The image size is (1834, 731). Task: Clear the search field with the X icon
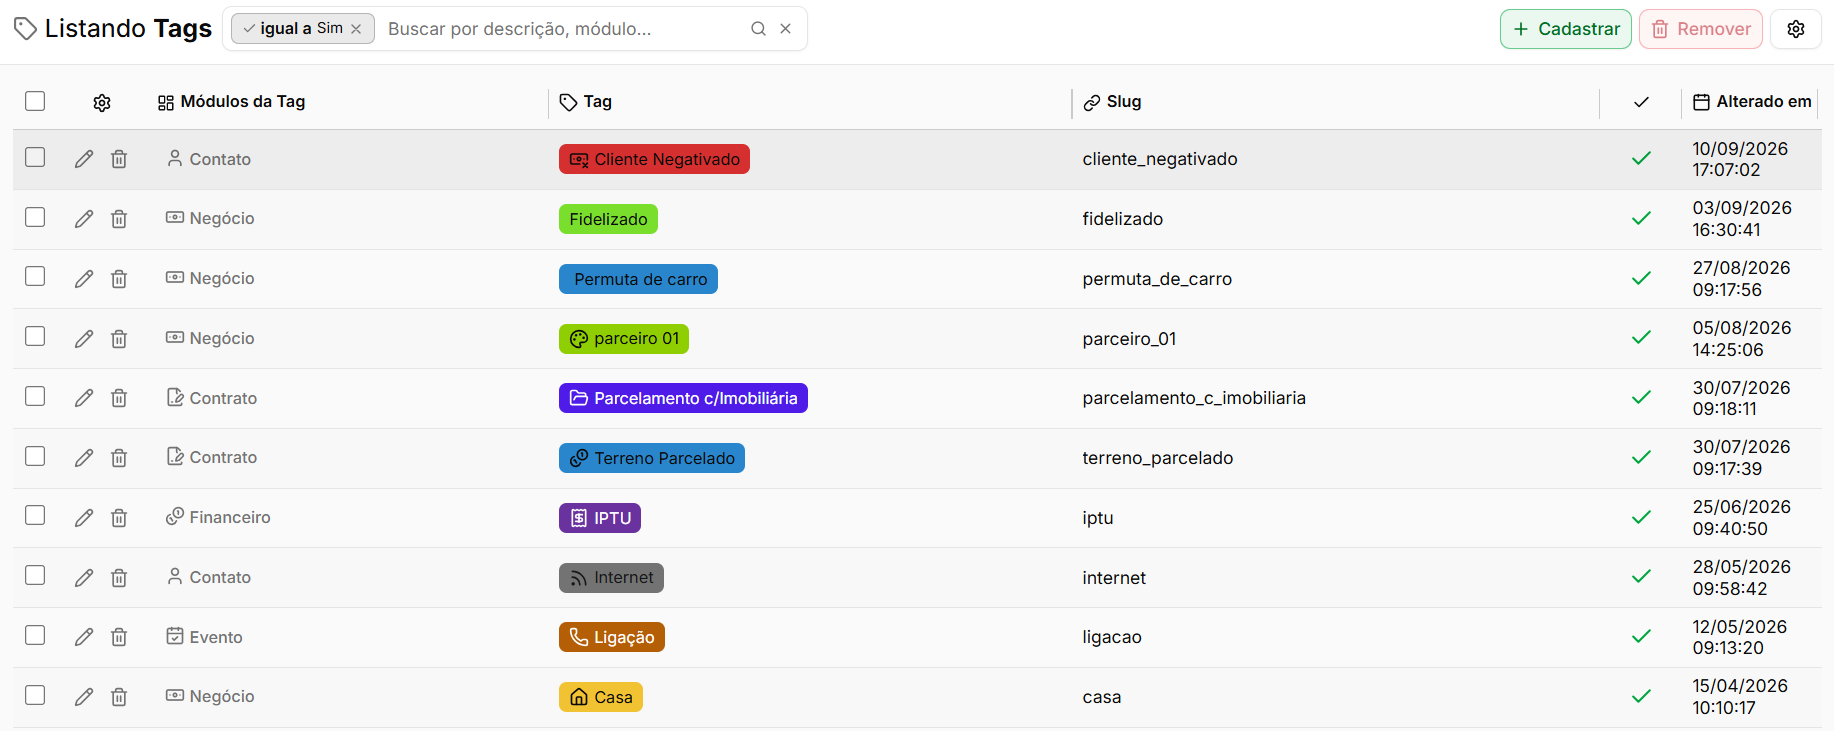click(786, 29)
